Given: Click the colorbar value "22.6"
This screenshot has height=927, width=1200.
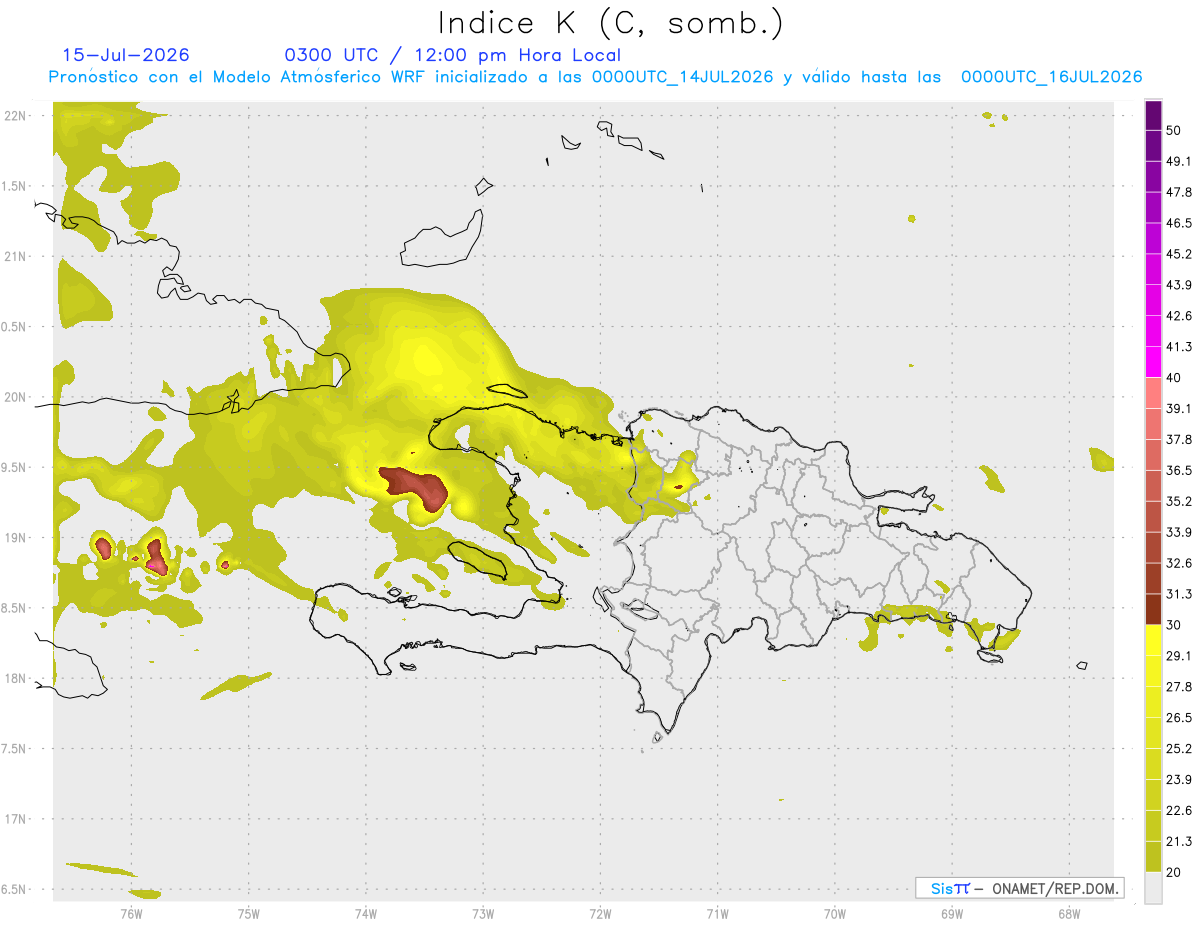Looking at the screenshot, I should [1179, 811].
